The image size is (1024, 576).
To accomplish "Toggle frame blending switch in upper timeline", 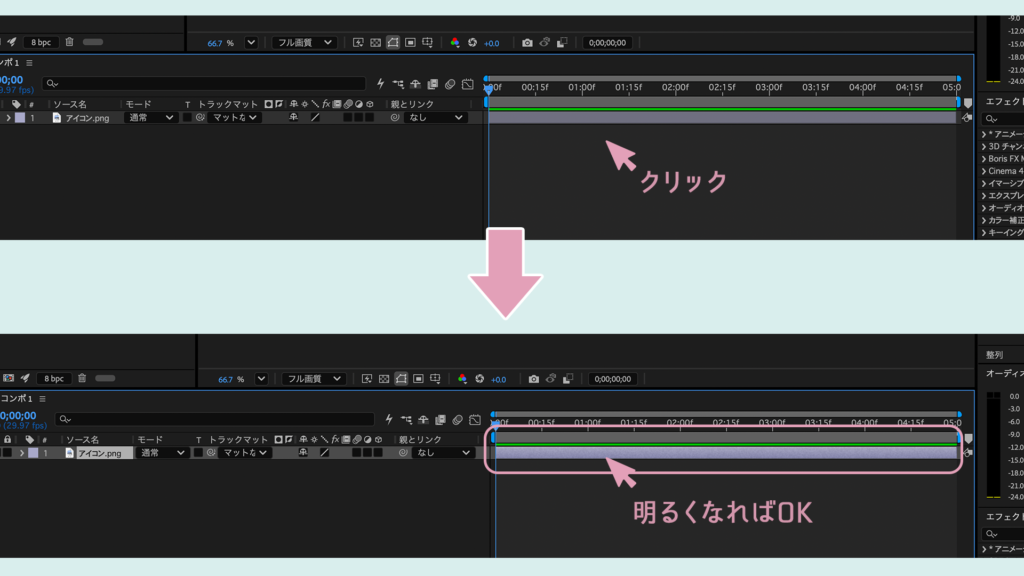I will pyautogui.click(x=432, y=84).
